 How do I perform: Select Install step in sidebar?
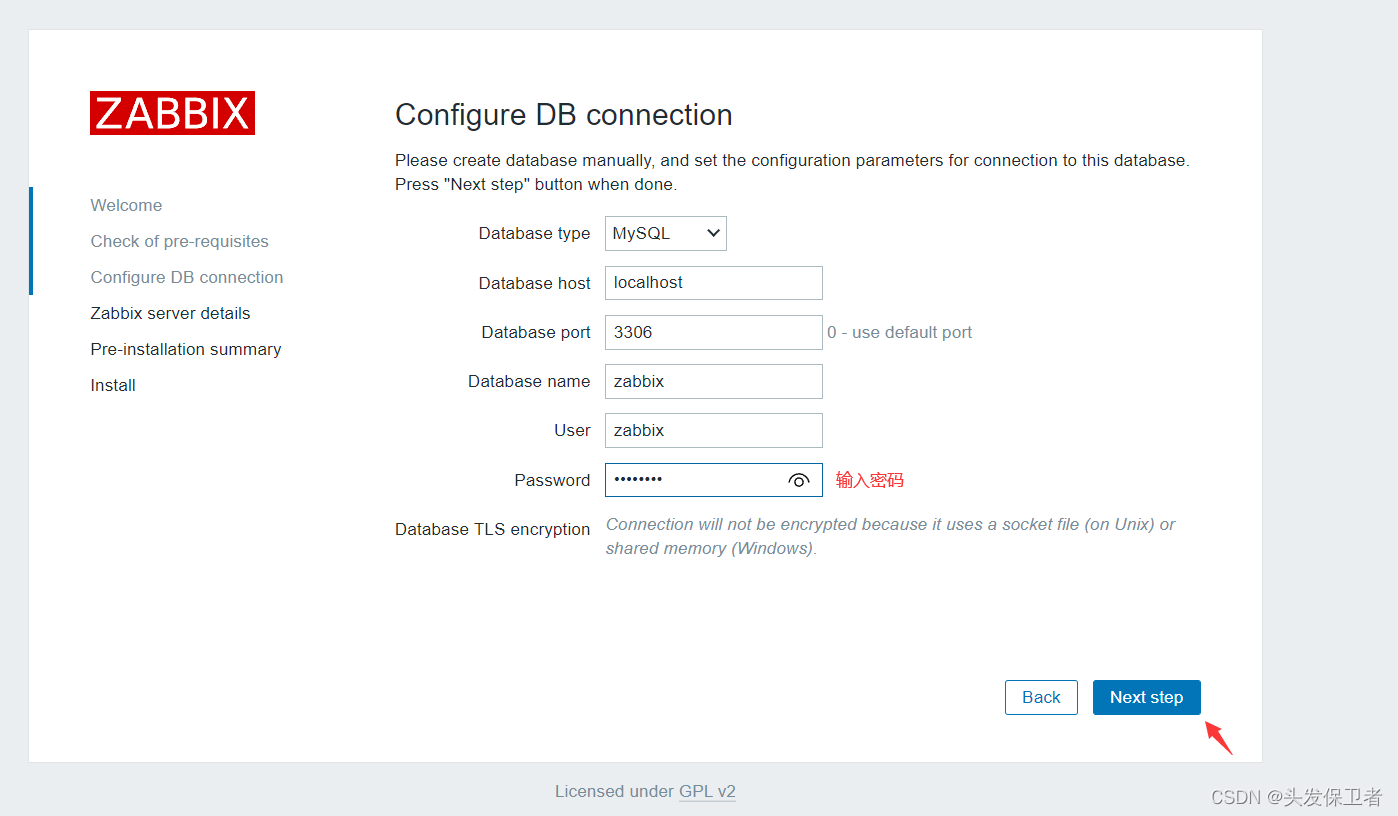[x=113, y=385]
